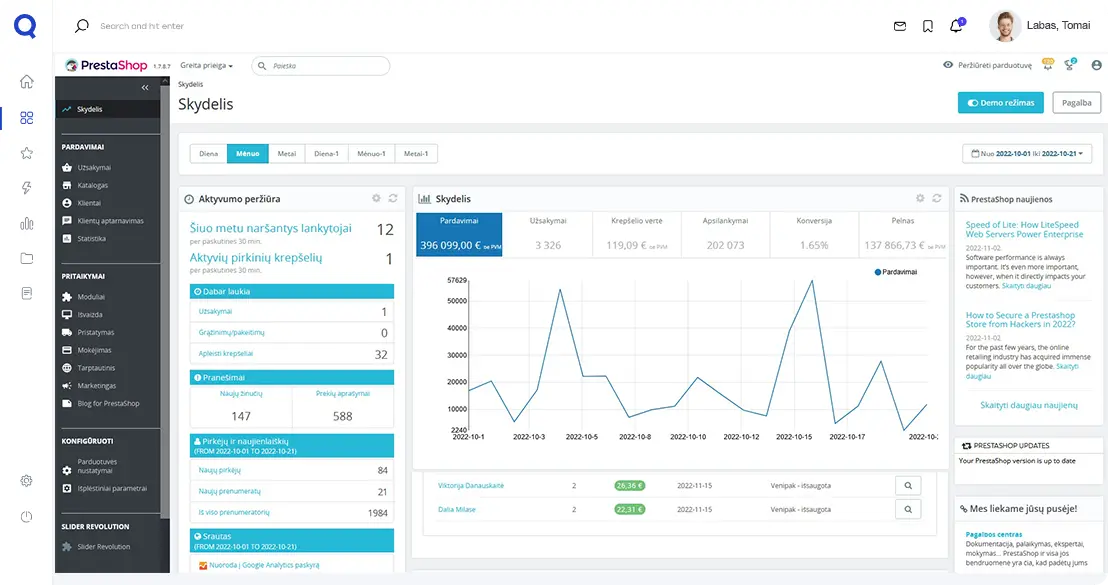1108x585 pixels.
Task: Open the bookmark icon in top bar
Action: (x=928, y=26)
